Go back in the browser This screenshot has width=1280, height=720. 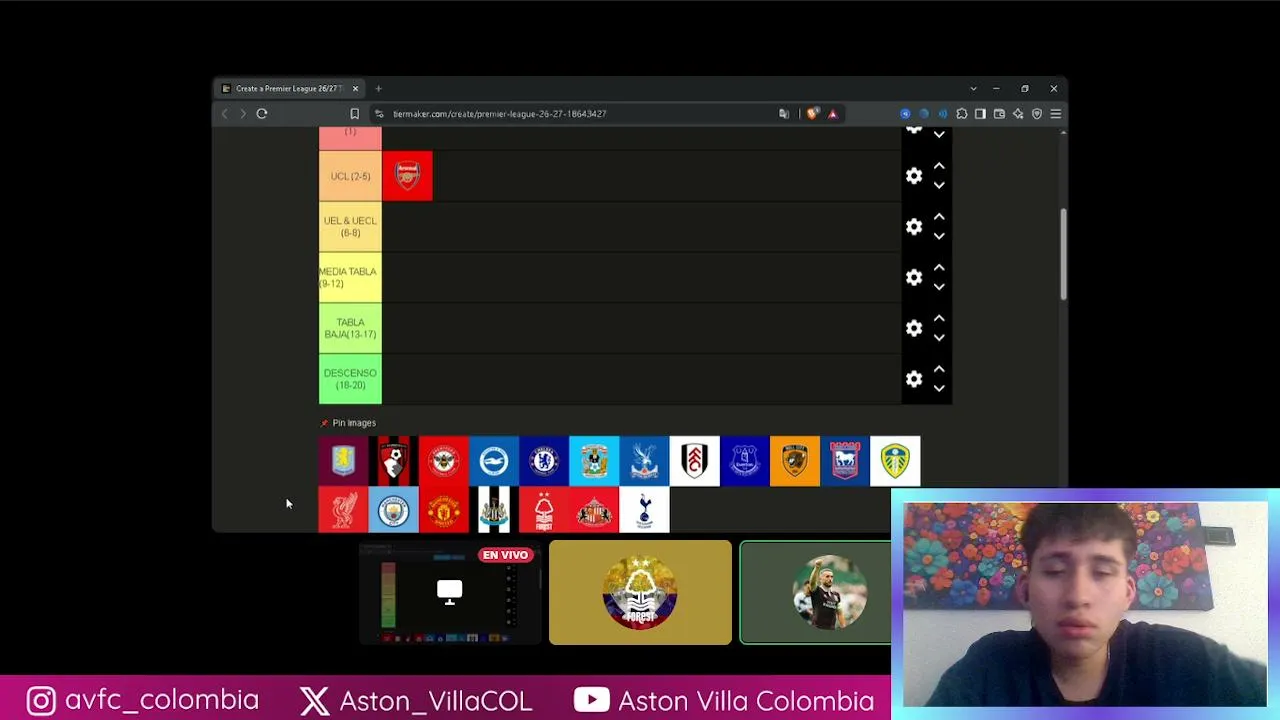pyautogui.click(x=225, y=114)
